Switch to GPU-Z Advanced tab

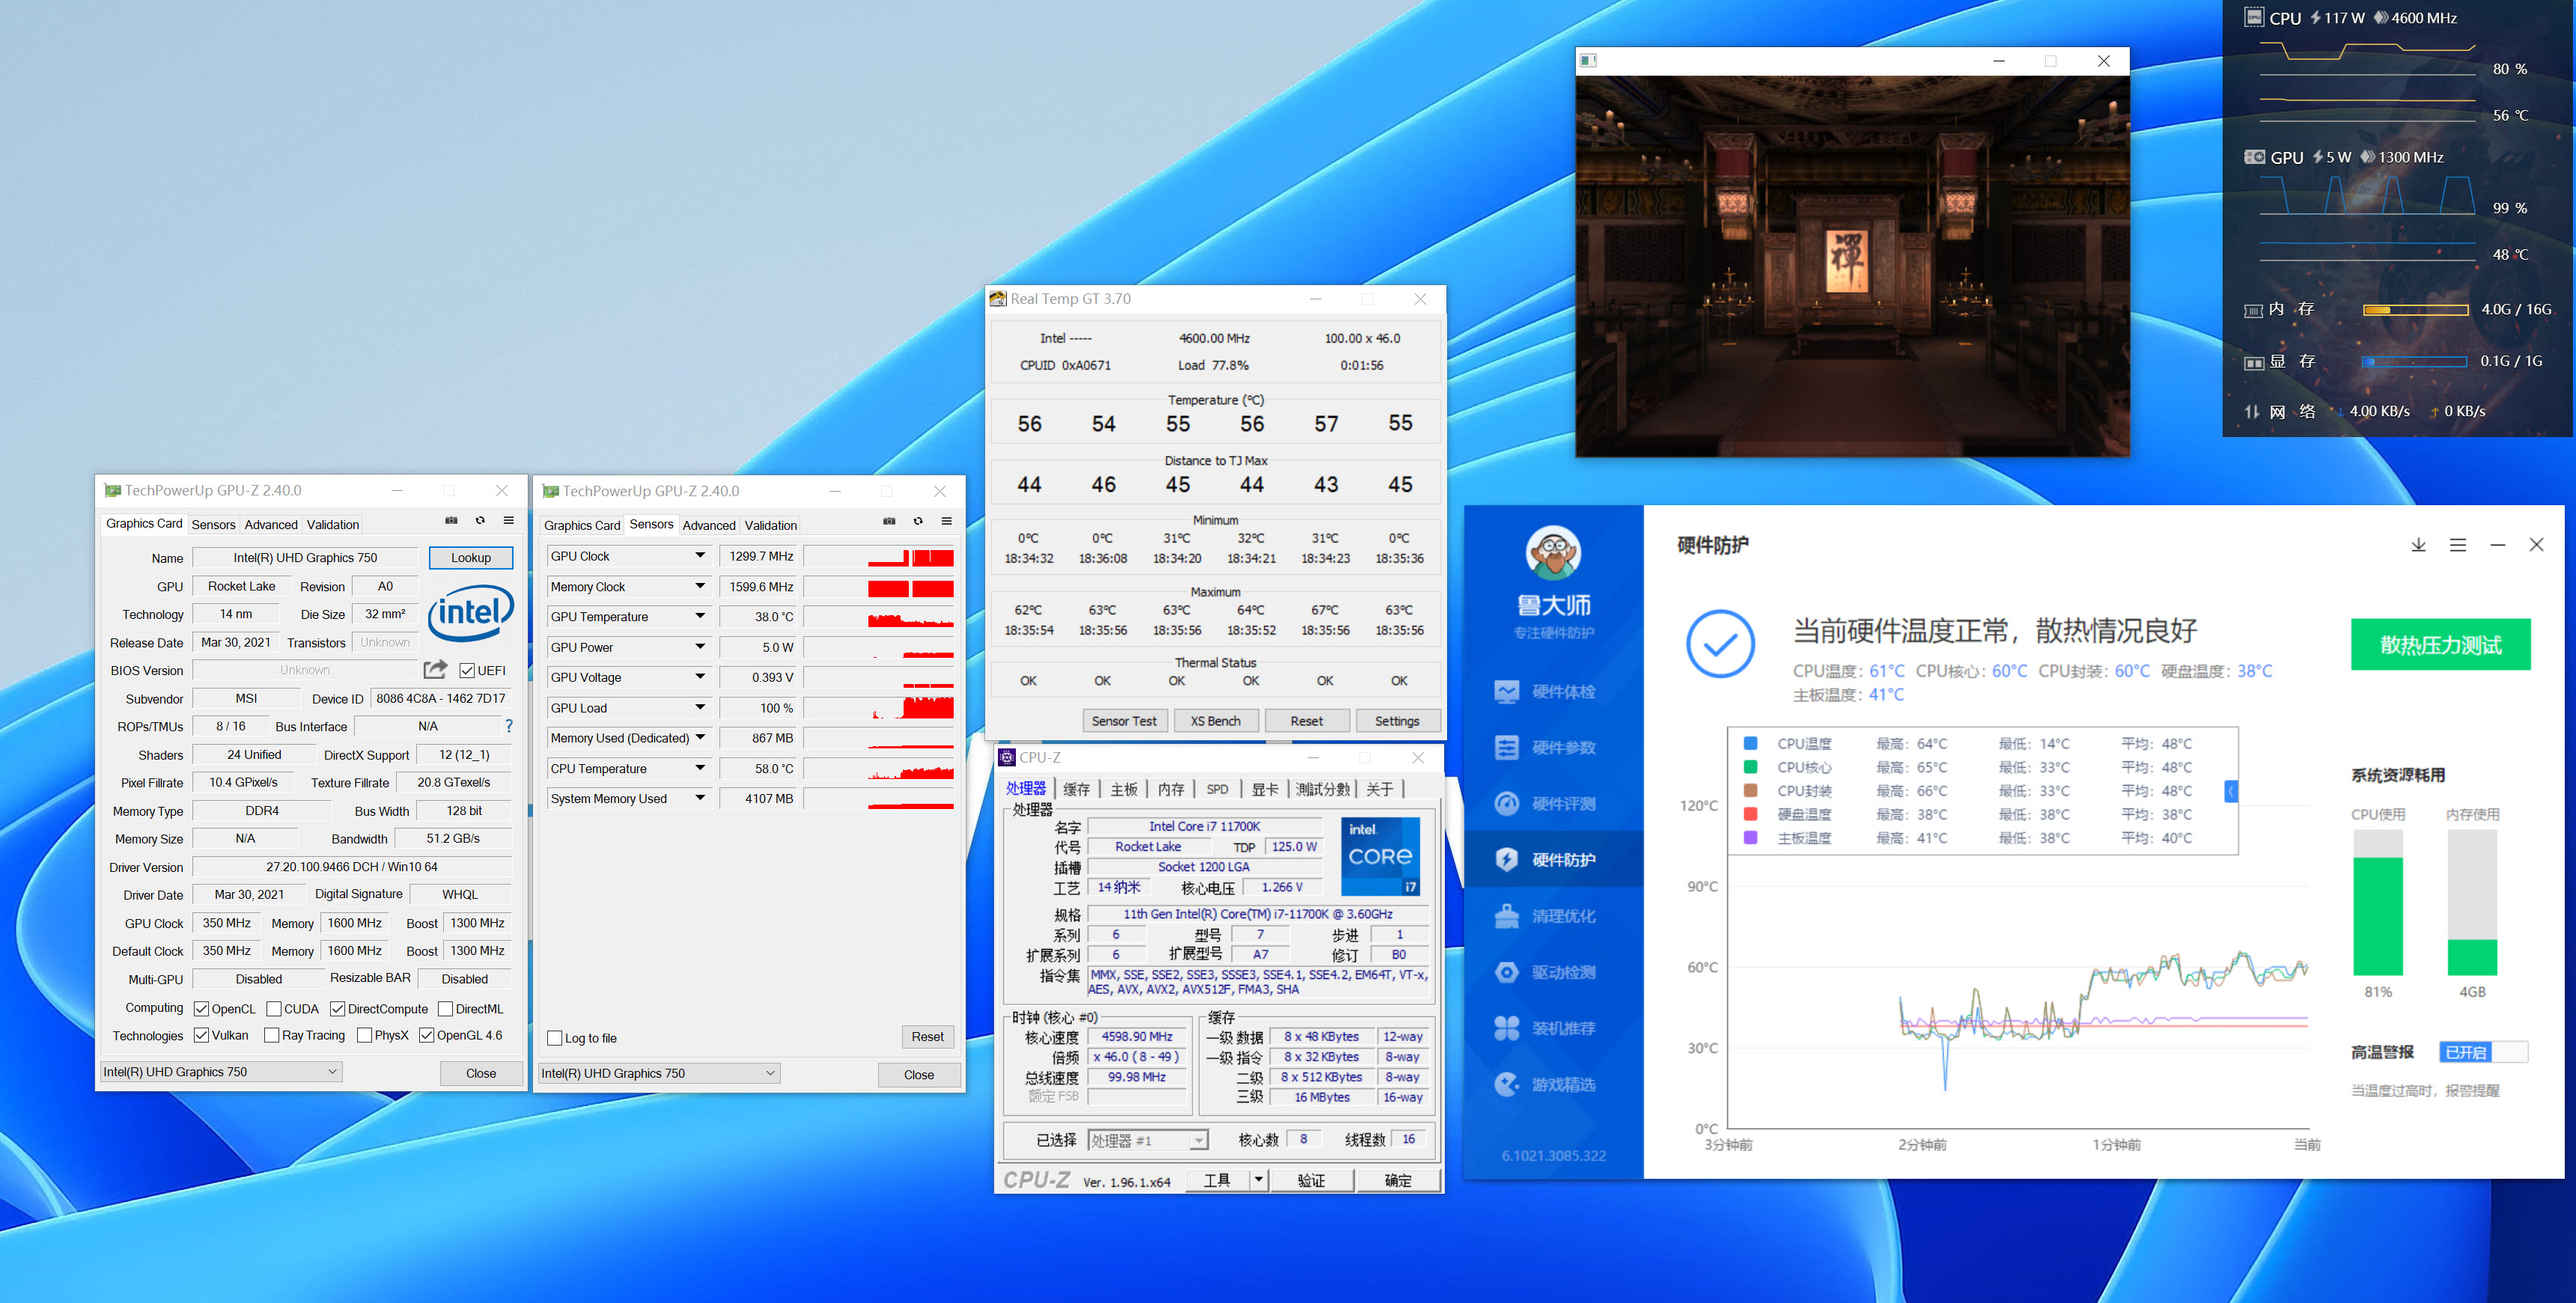[x=271, y=524]
